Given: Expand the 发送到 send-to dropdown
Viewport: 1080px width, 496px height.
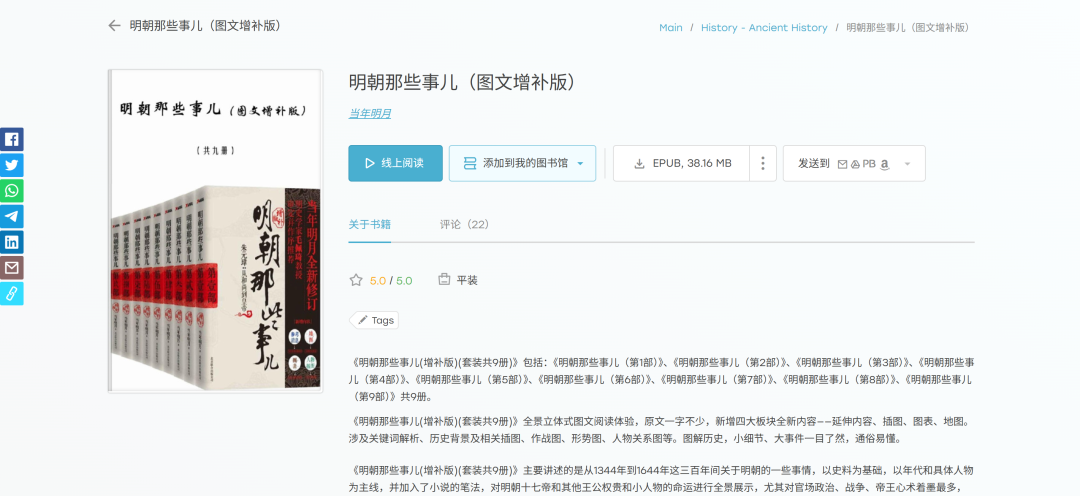Looking at the screenshot, I should click(906, 164).
